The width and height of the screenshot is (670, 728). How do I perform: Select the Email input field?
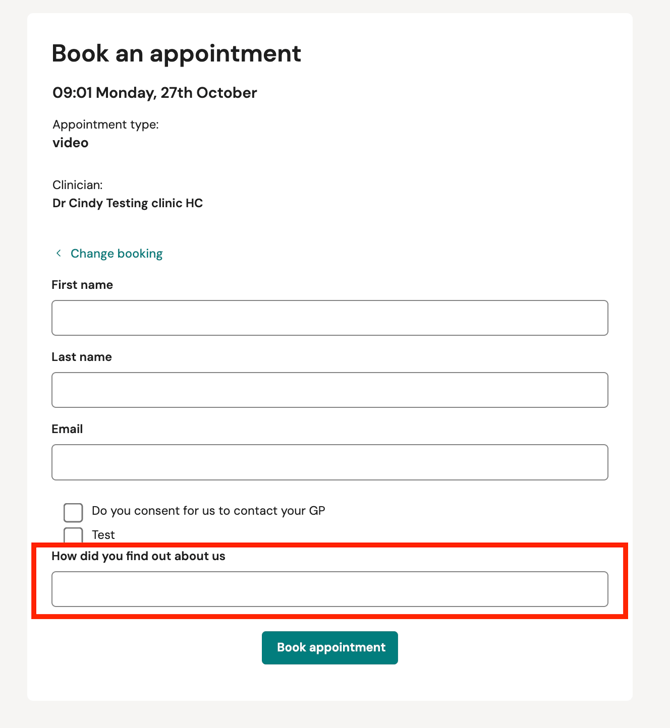pyautogui.click(x=330, y=462)
